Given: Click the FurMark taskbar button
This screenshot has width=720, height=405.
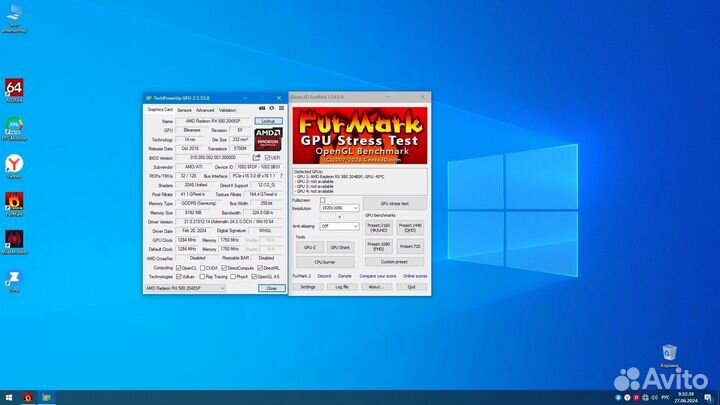Looking at the screenshot, I should tap(28, 398).
